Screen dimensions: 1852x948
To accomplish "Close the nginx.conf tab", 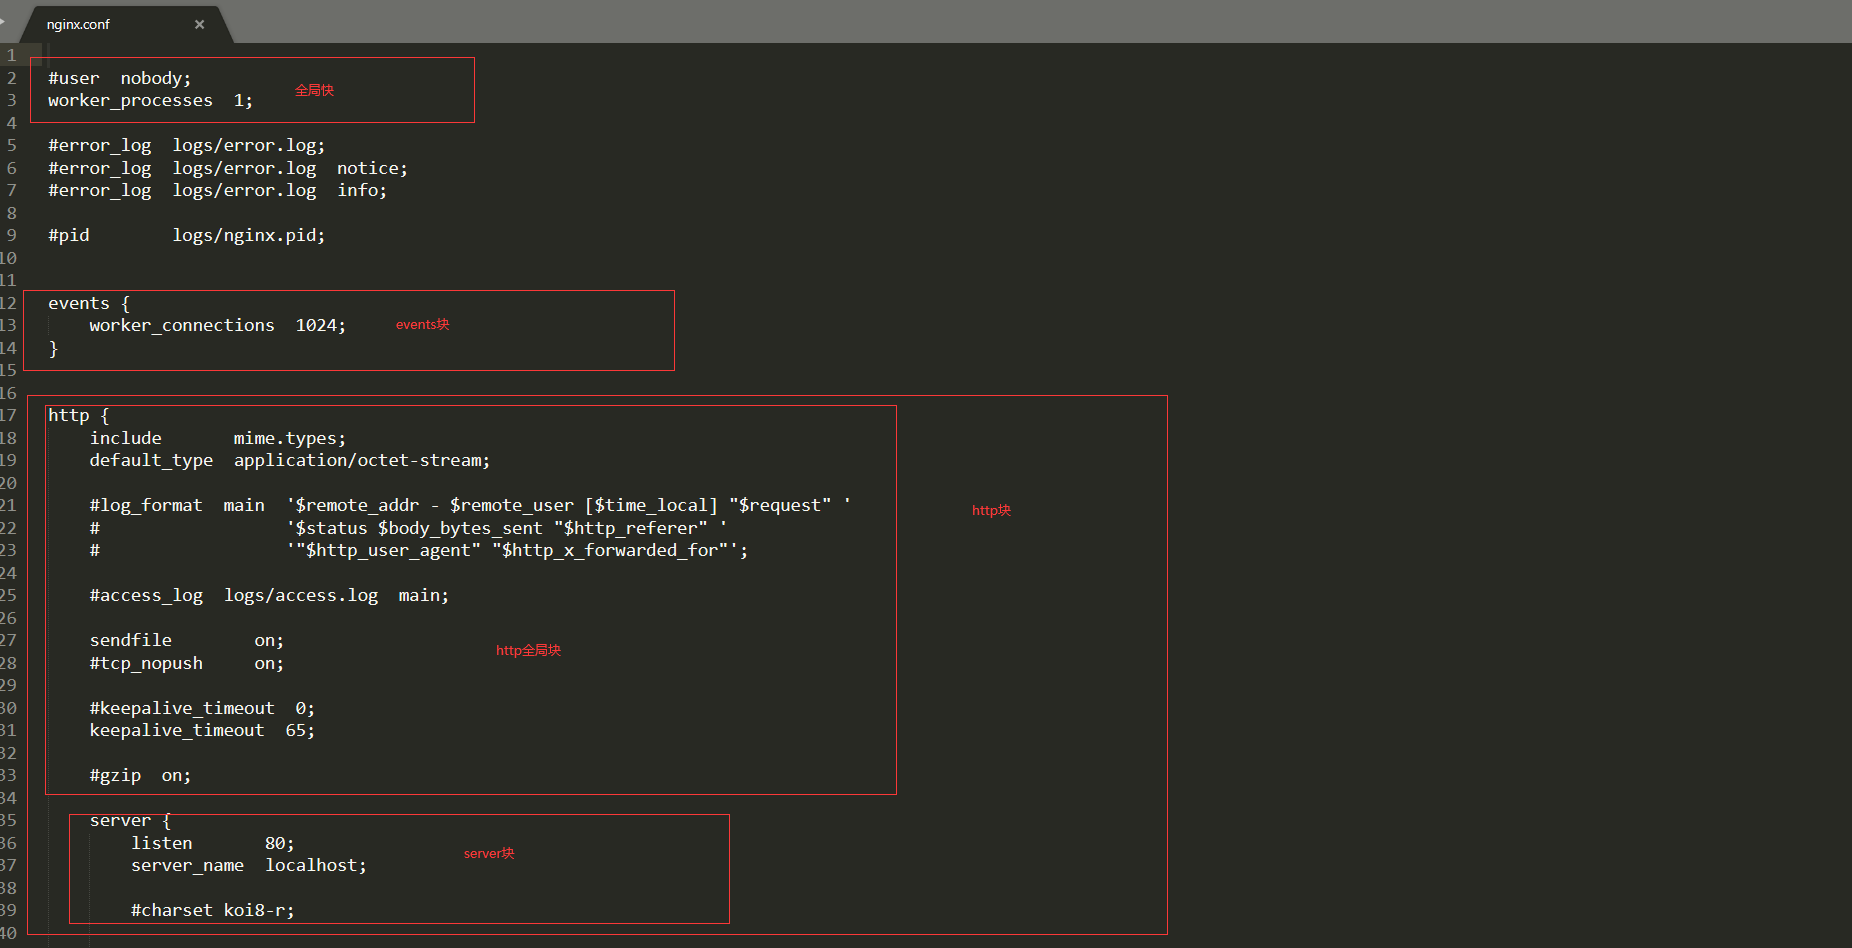I will click(200, 24).
